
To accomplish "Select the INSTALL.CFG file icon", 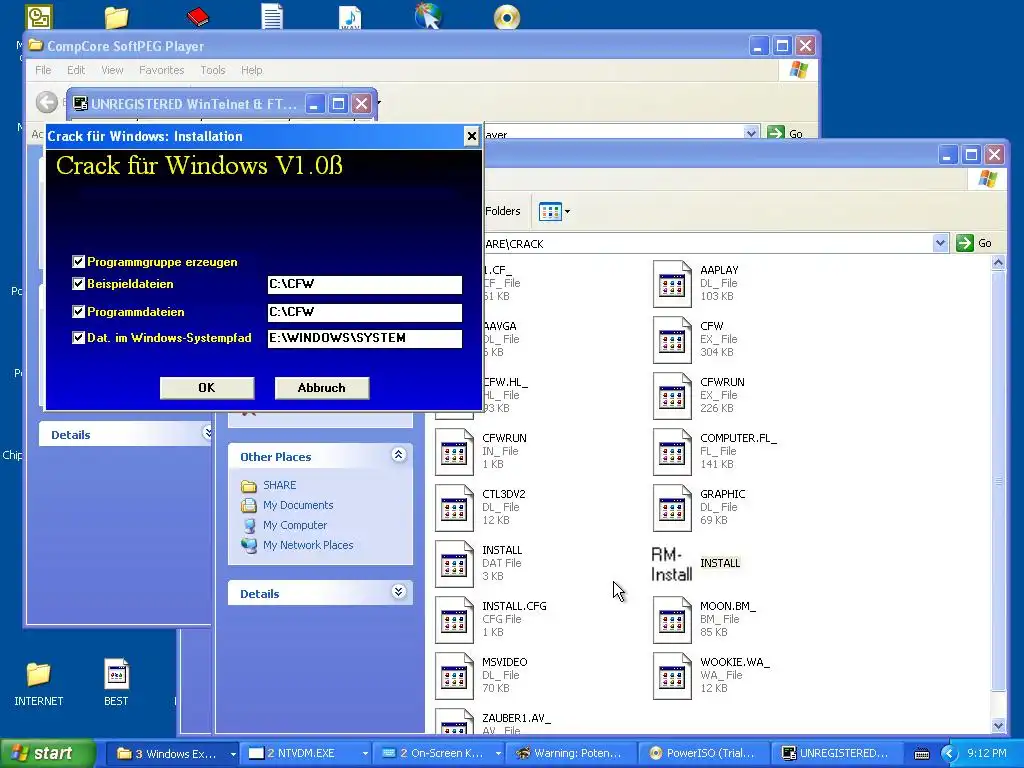I will (x=455, y=620).
